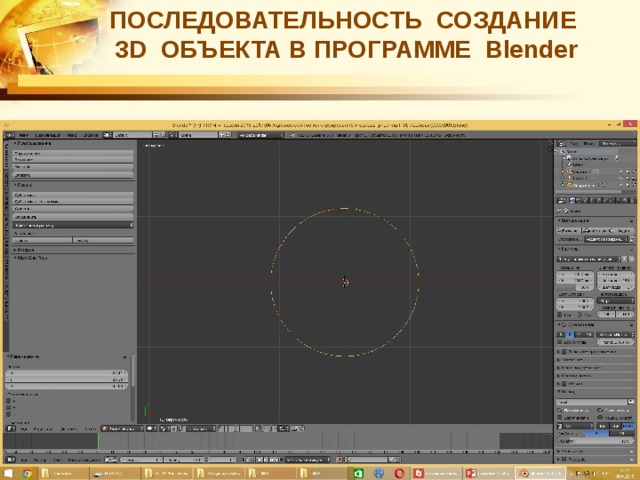
Task: Open the Object menu in 3D viewport header
Action: pos(90,429)
